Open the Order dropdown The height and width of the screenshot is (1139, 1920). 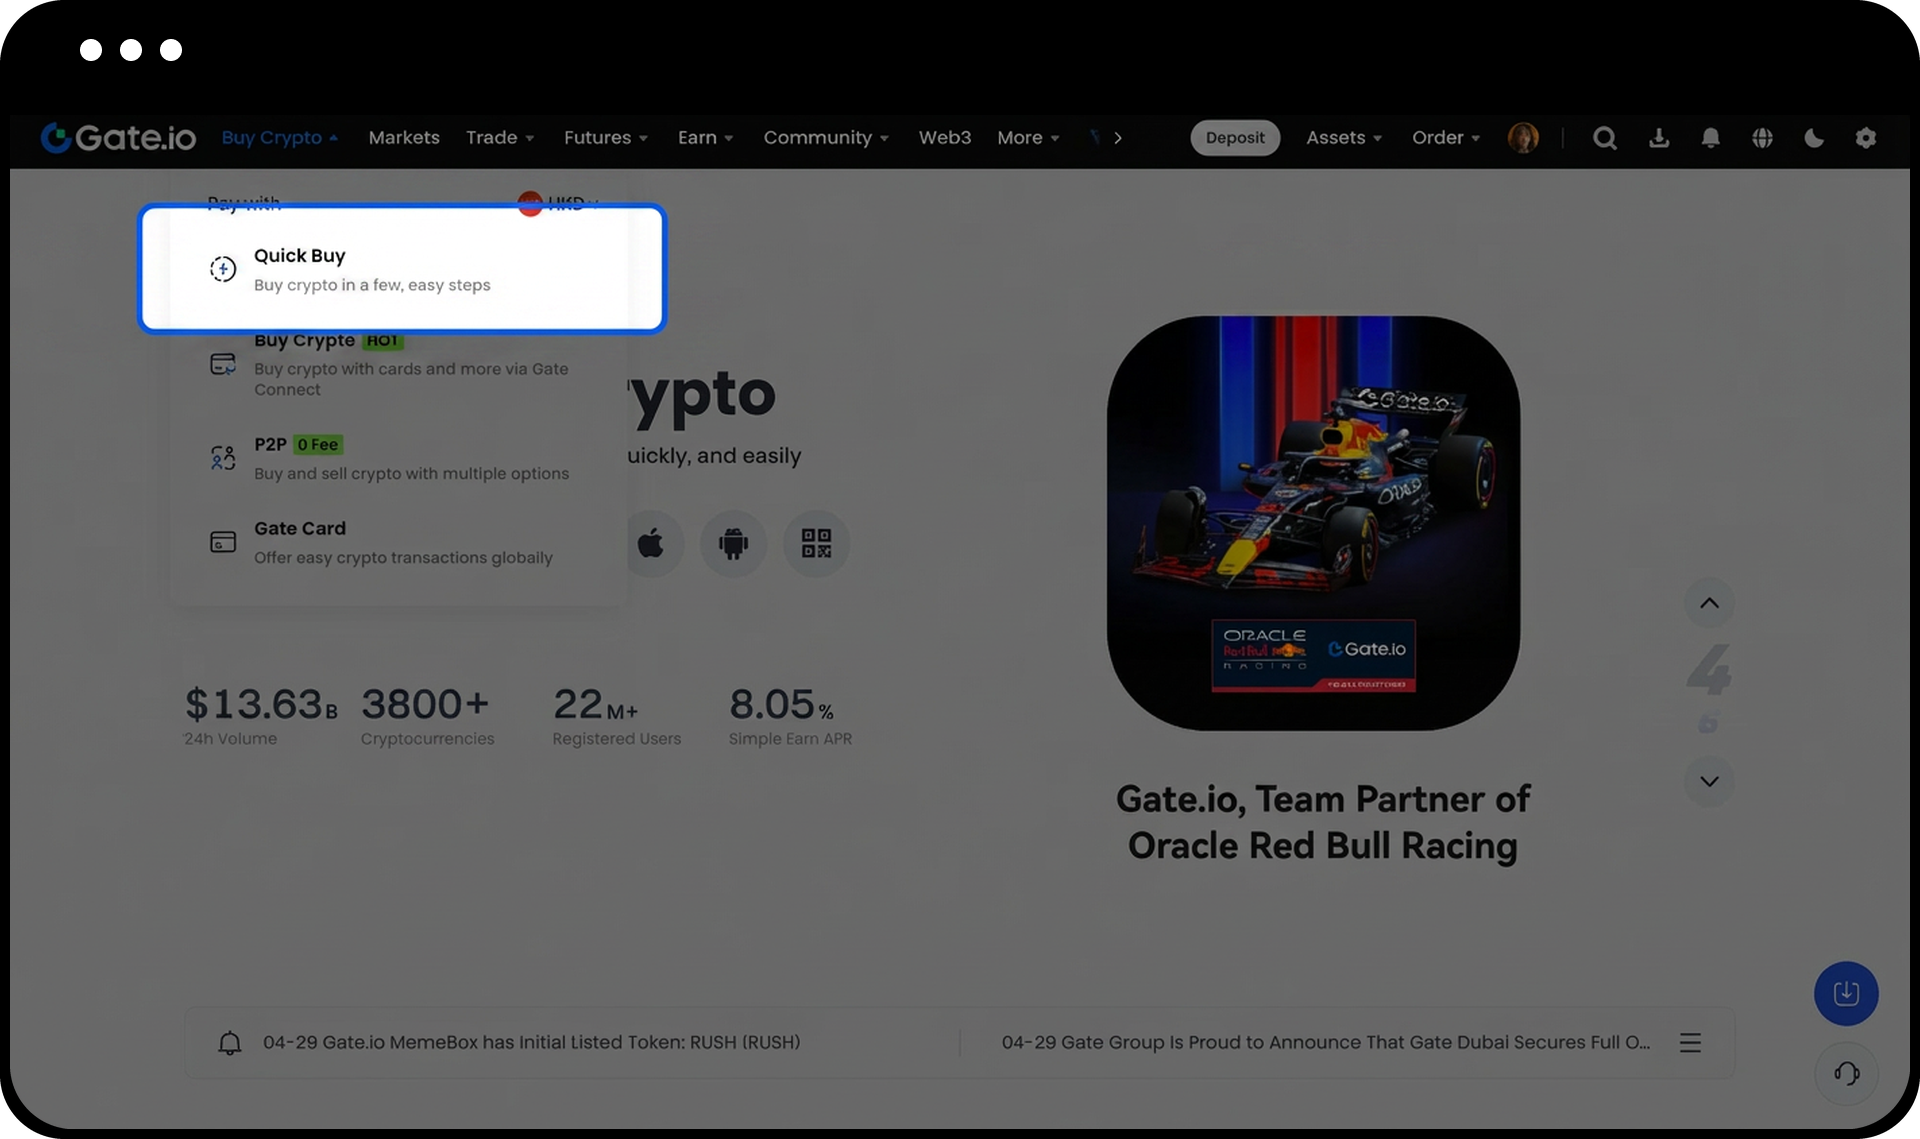(1445, 138)
